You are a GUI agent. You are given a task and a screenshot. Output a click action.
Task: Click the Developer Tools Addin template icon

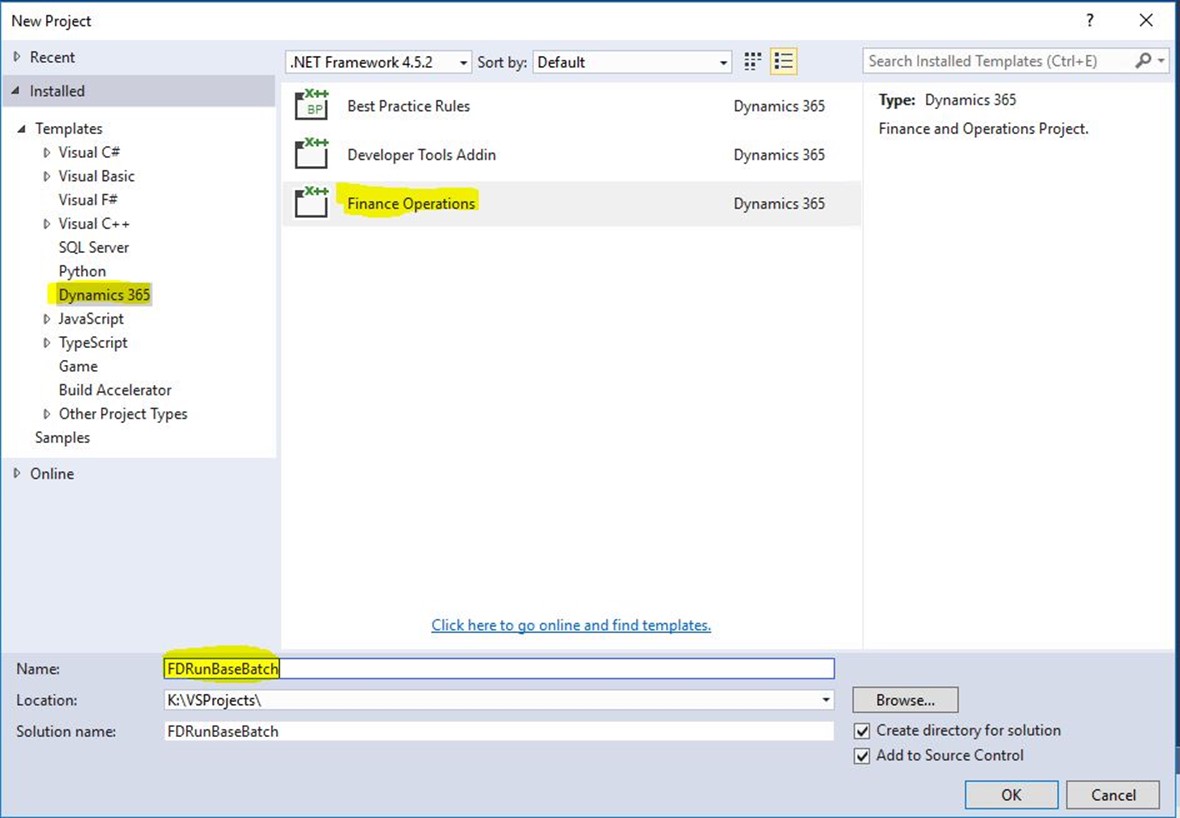click(311, 154)
